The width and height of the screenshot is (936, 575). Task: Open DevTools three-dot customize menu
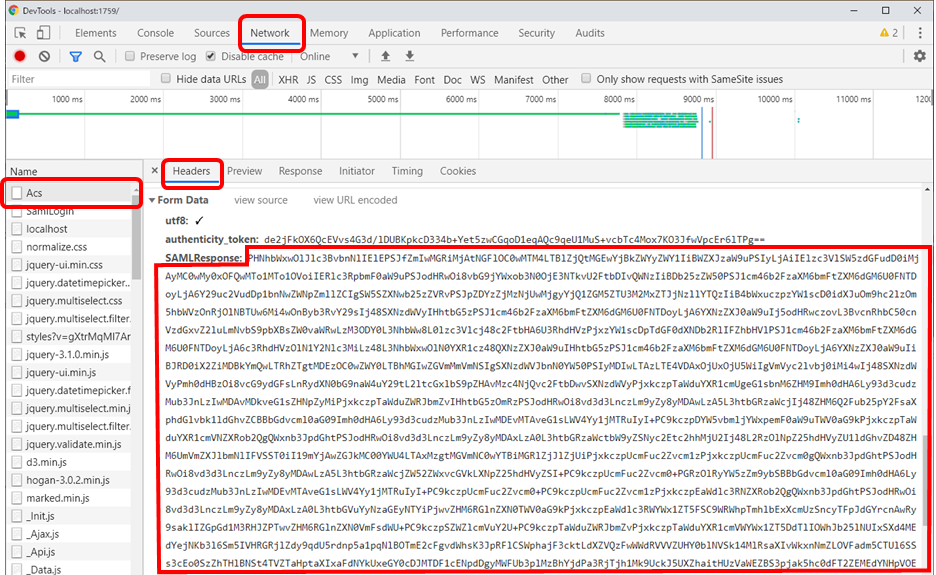coord(920,33)
